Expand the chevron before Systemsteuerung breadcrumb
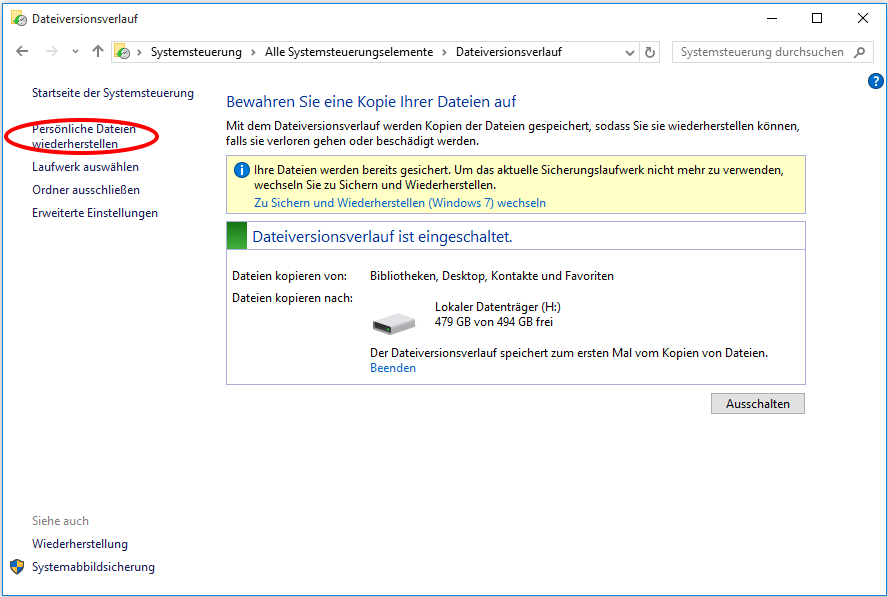 [139, 53]
